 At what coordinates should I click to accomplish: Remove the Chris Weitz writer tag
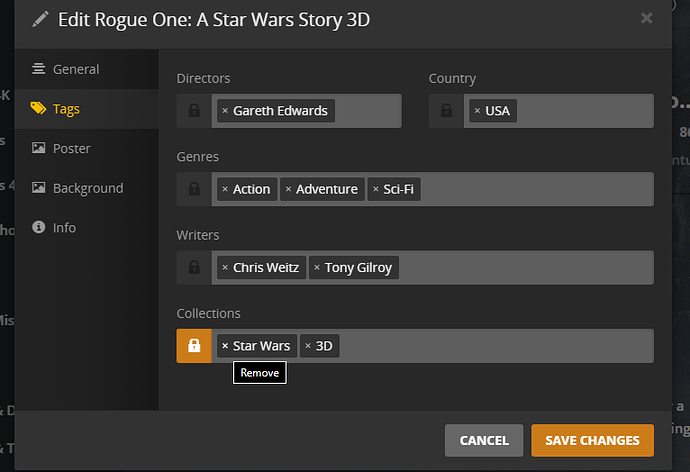pos(225,268)
